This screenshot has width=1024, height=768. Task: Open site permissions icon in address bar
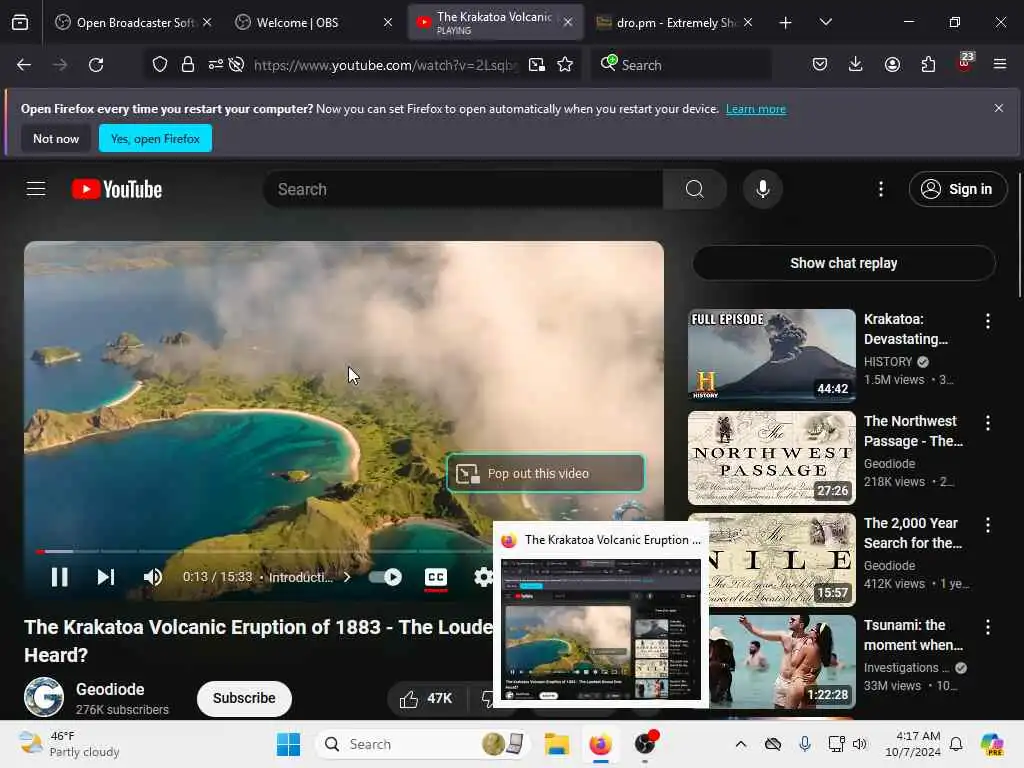coord(216,65)
